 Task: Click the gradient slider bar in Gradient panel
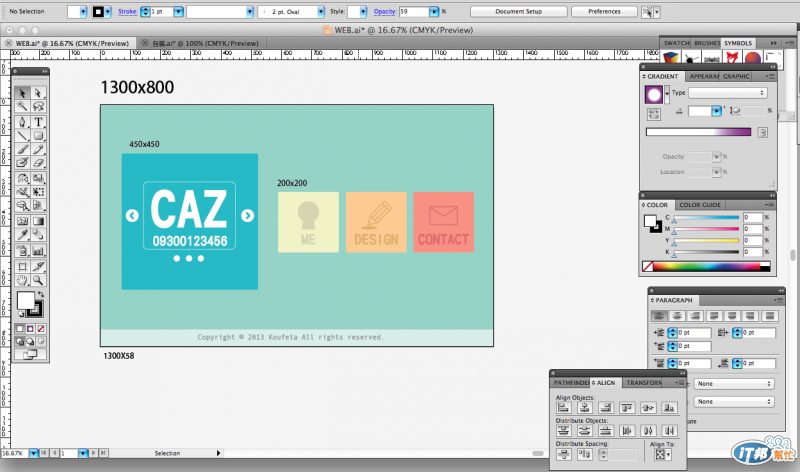coord(698,132)
